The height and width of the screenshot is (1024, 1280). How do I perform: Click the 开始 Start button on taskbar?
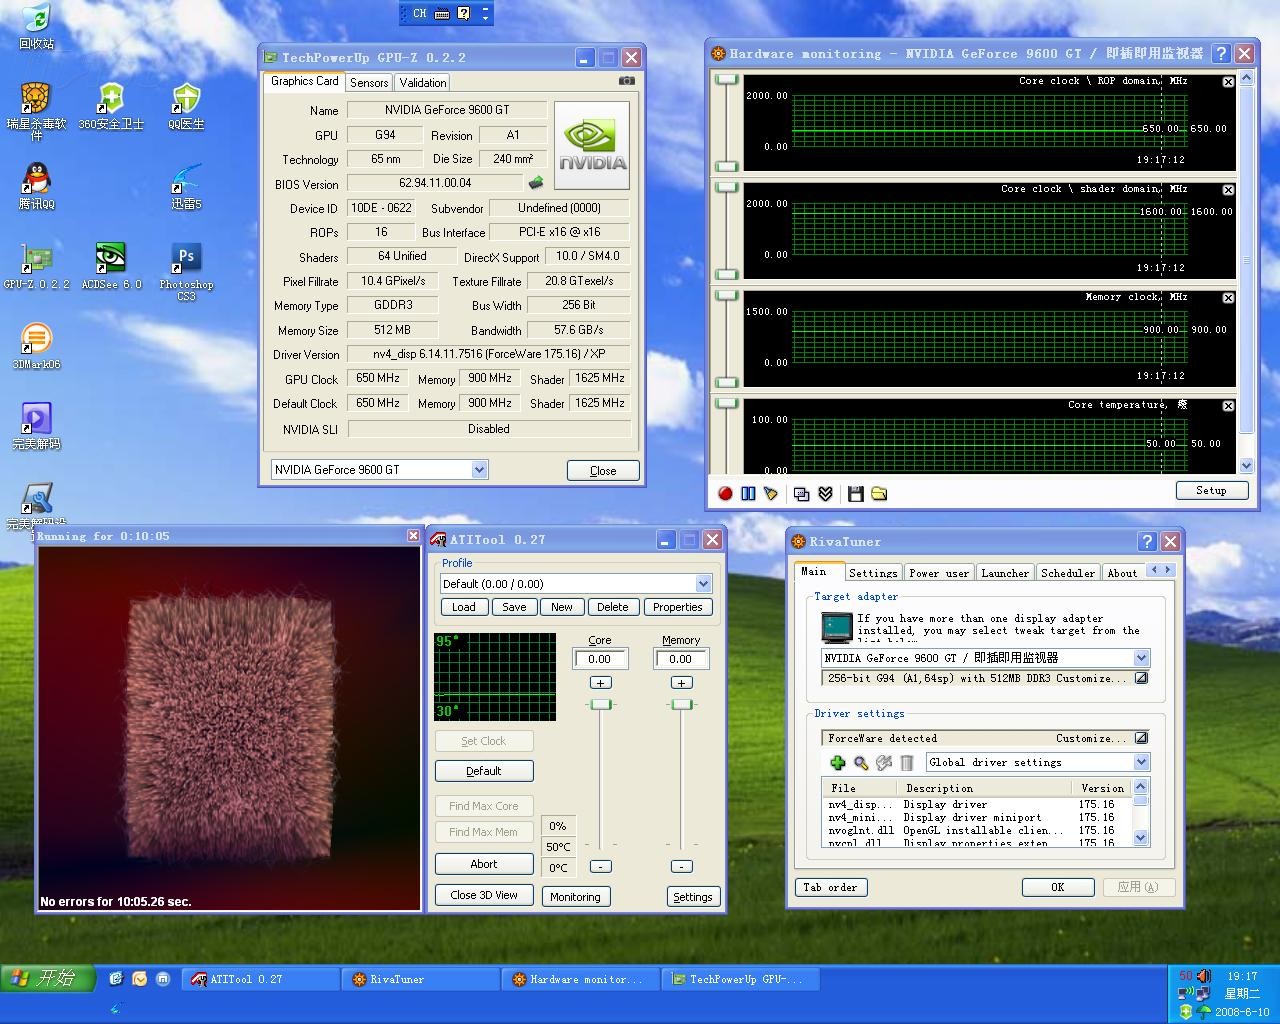click(x=47, y=978)
